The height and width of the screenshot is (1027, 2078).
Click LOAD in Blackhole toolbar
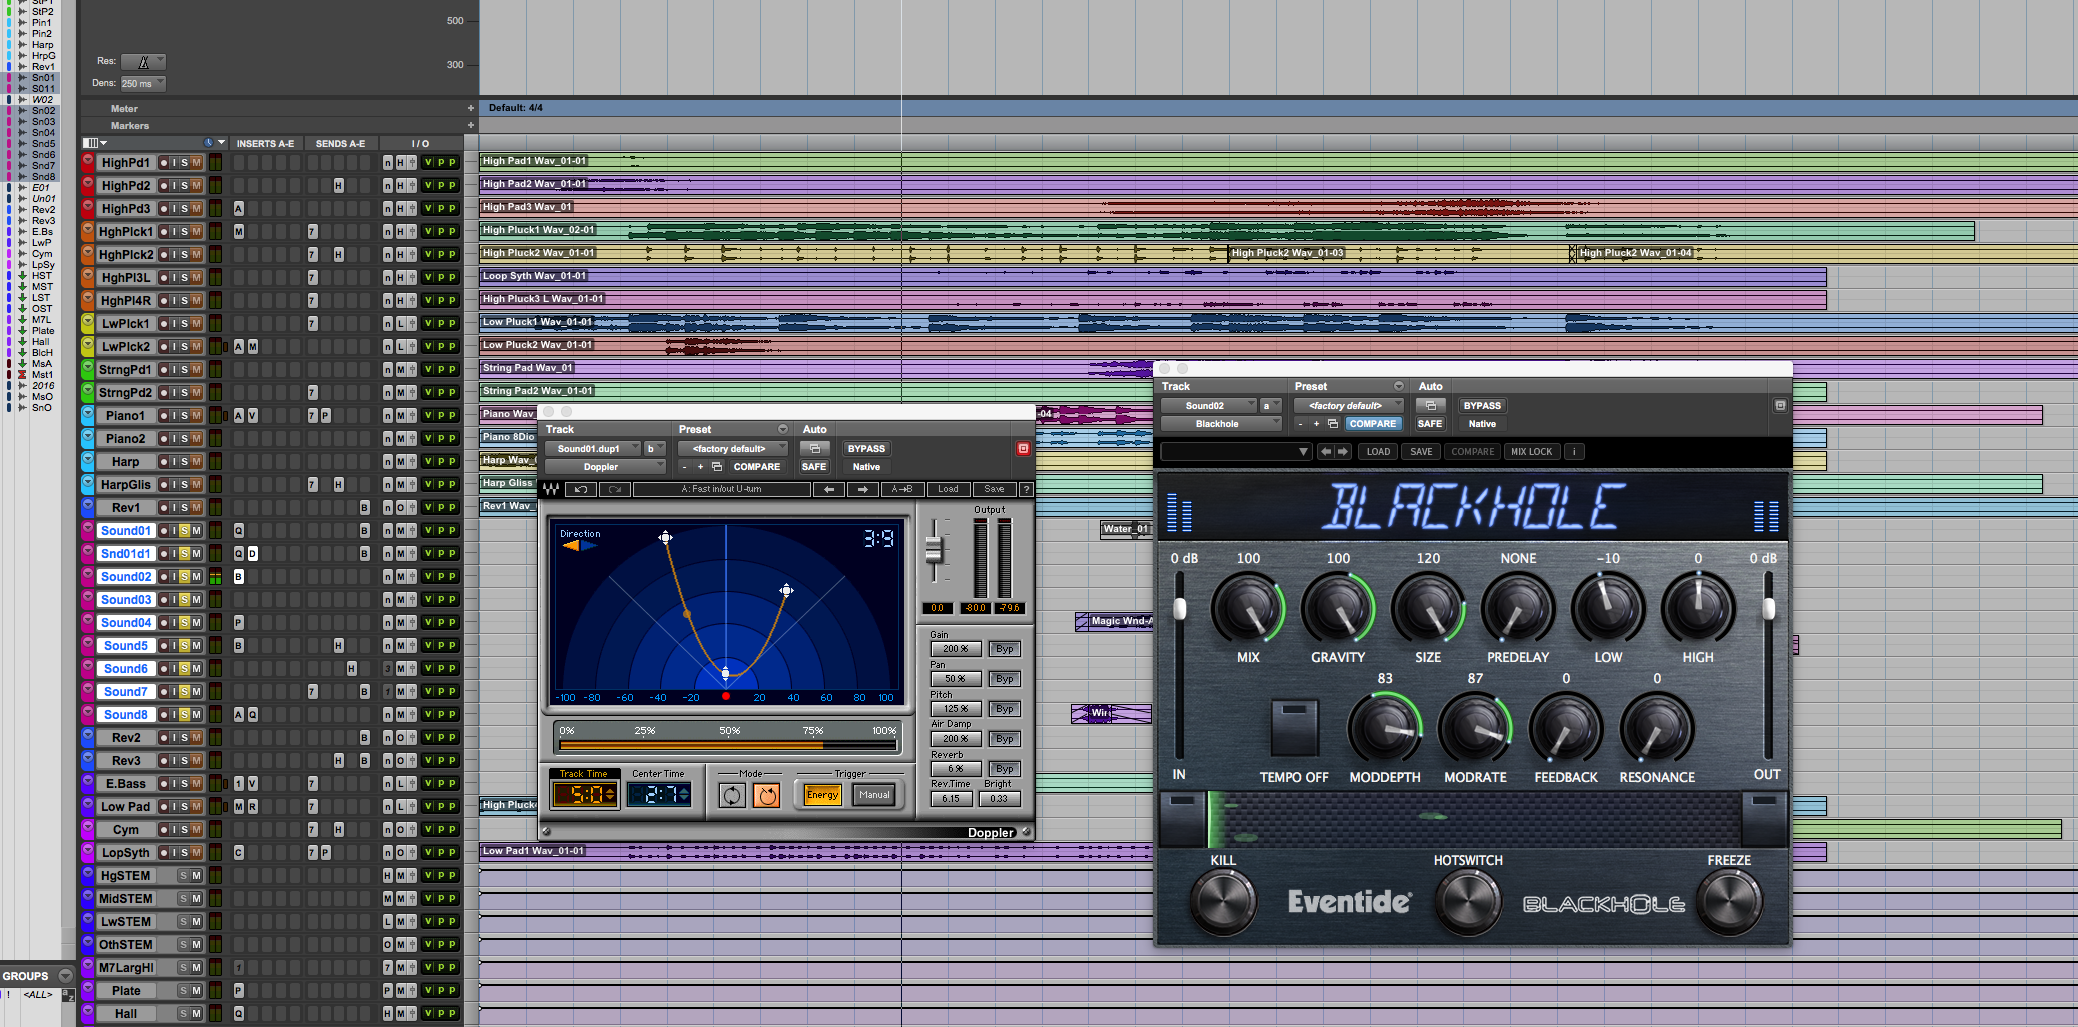tap(1378, 452)
